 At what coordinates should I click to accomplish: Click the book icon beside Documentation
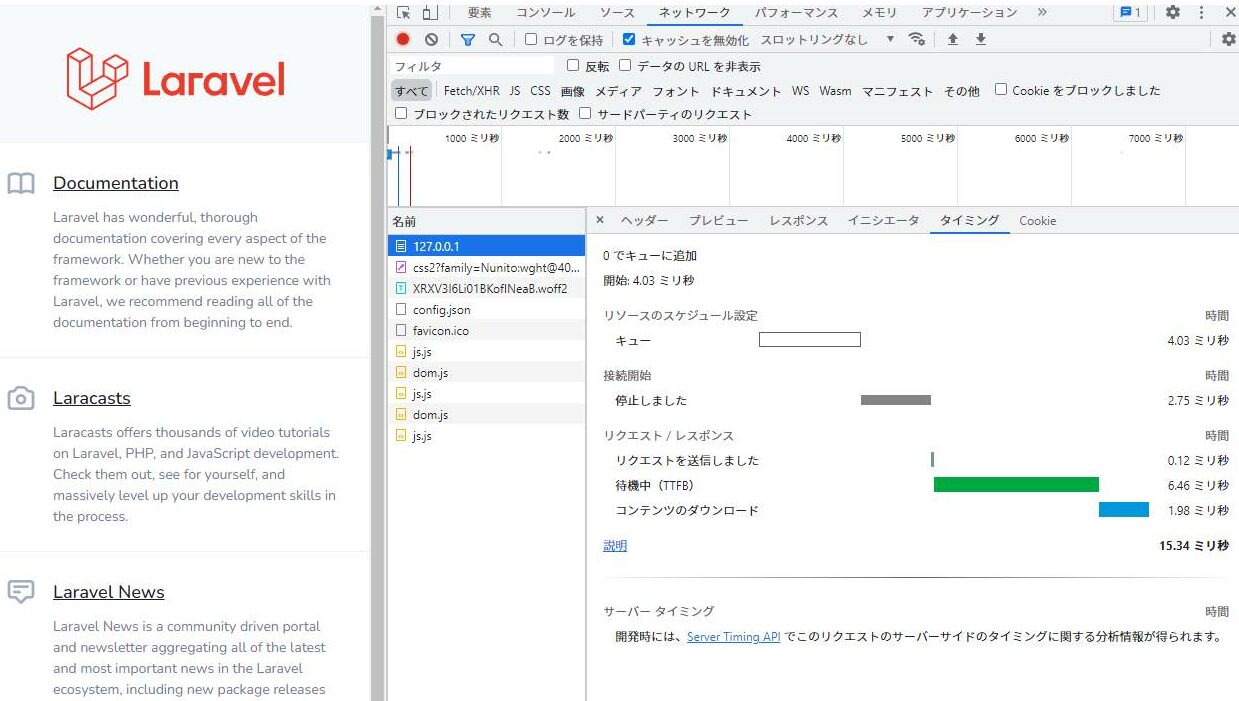[x=21, y=183]
